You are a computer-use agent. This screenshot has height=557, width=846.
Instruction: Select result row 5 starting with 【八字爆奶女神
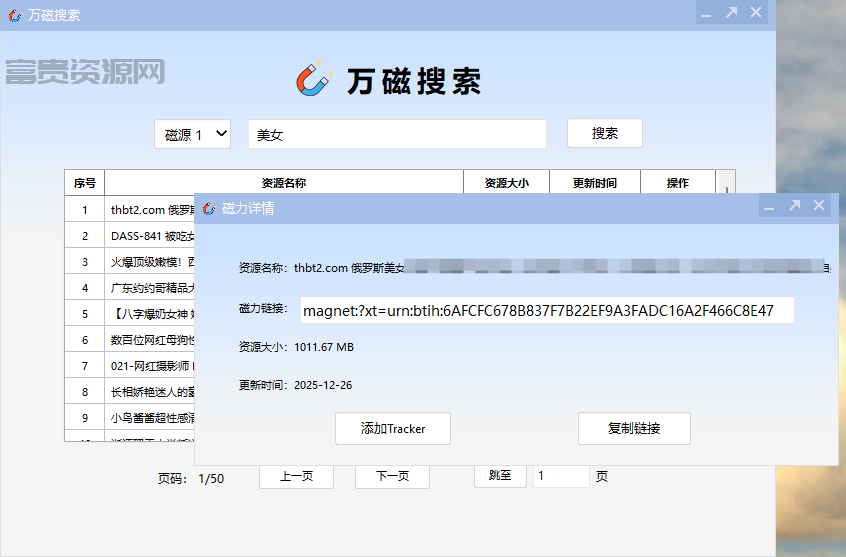pyautogui.click(x=129, y=314)
